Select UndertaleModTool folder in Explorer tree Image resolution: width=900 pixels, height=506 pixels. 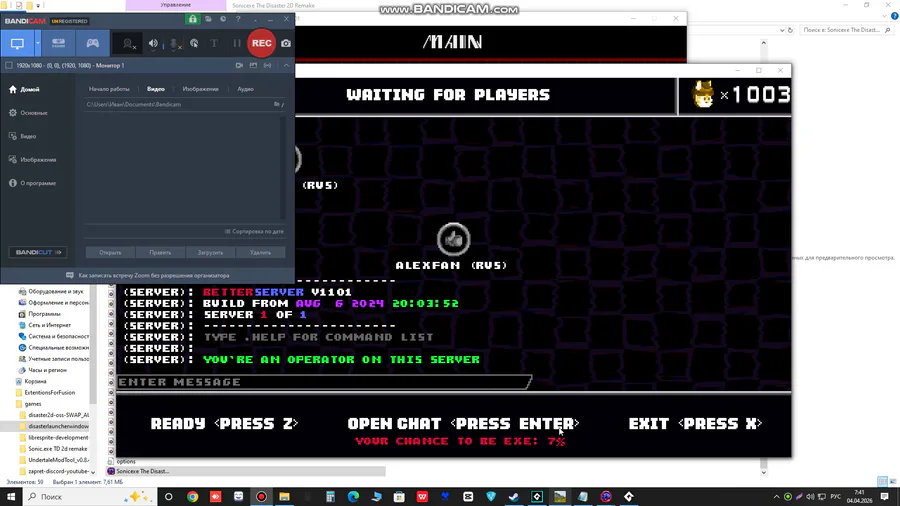click(58, 460)
